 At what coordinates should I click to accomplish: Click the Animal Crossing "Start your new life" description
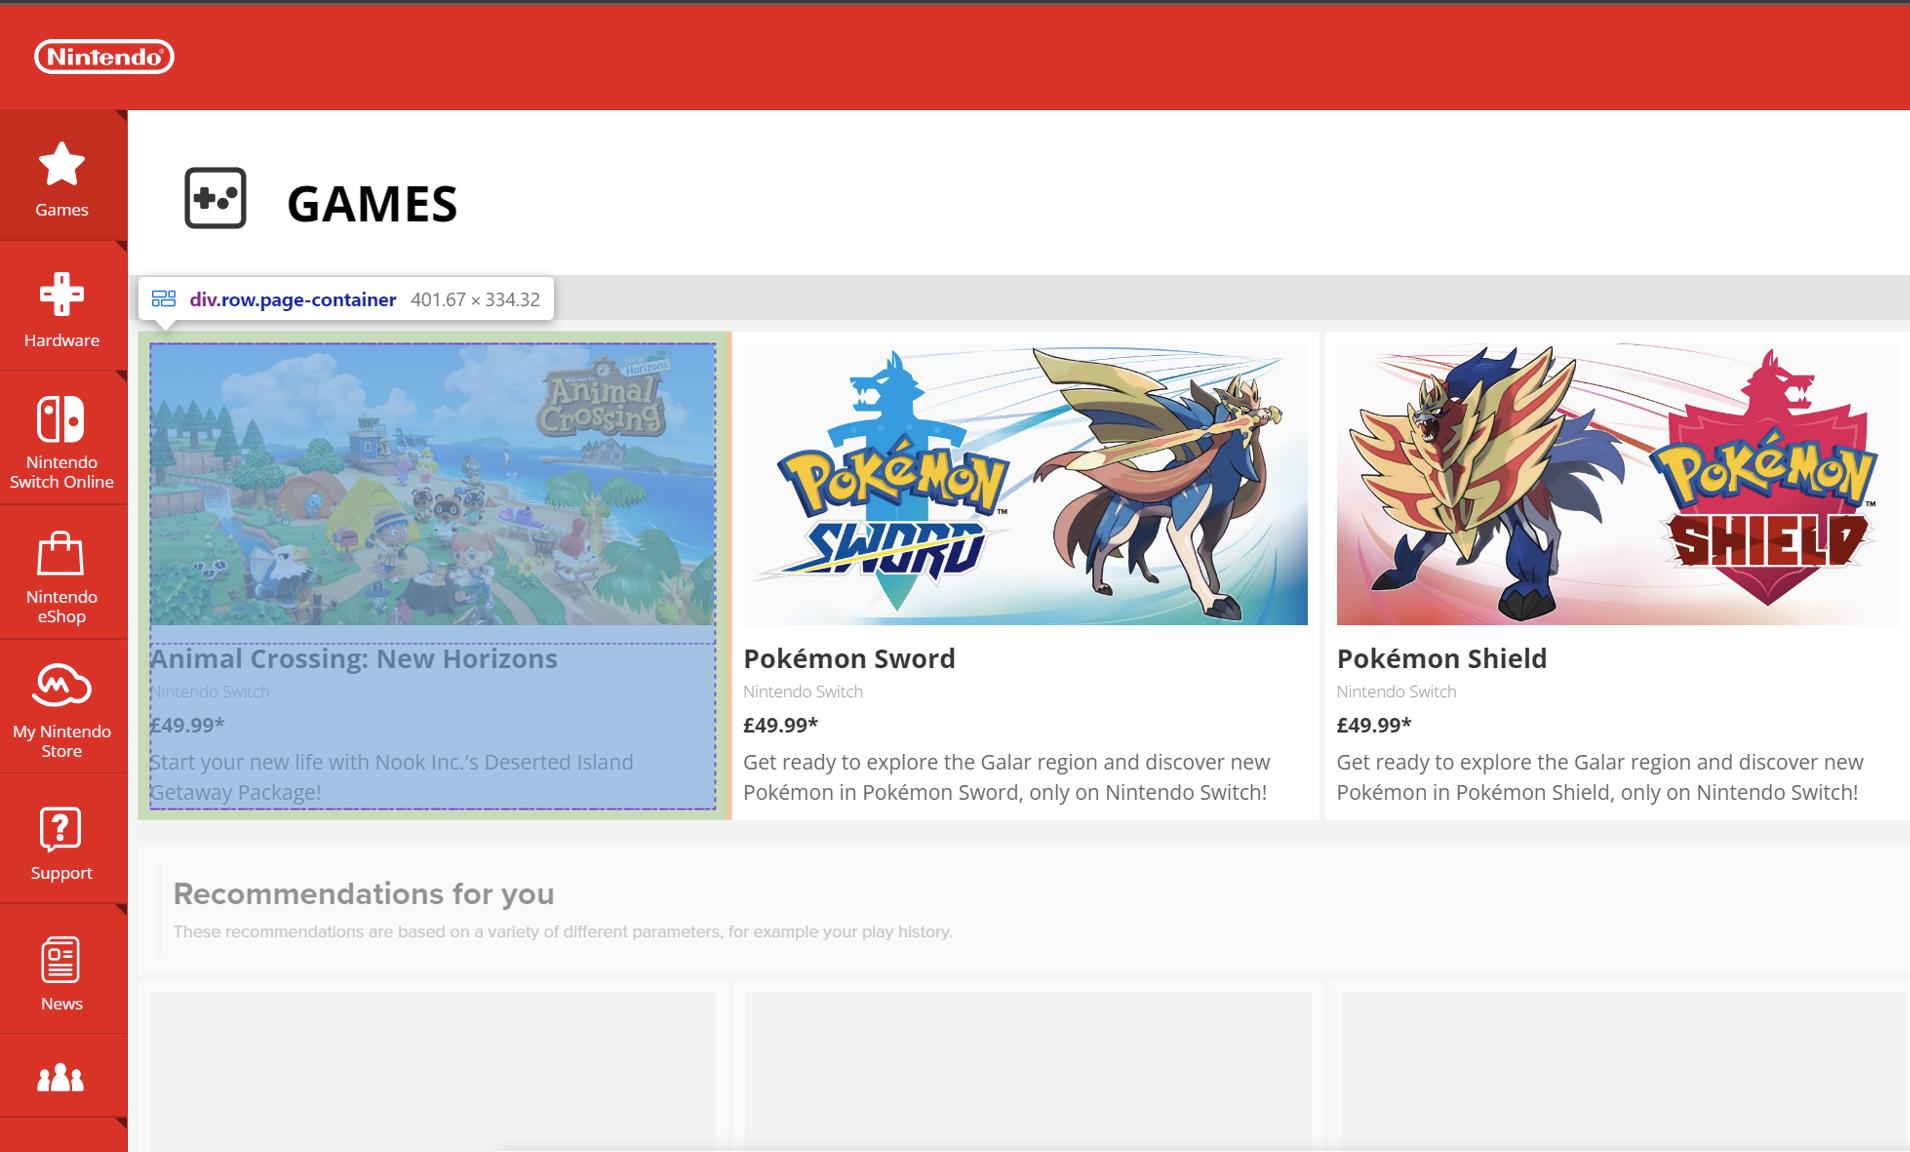point(392,777)
